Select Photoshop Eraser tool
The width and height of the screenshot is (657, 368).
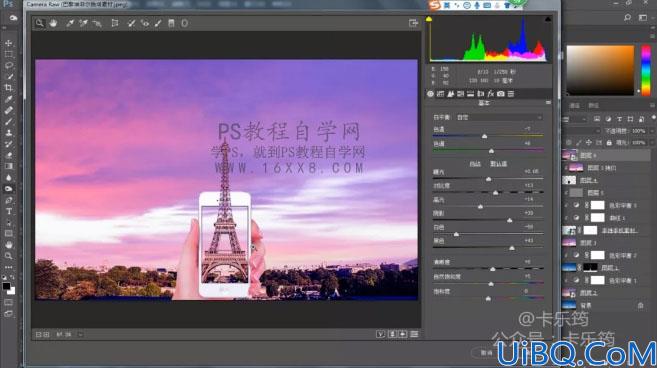point(8,155)
